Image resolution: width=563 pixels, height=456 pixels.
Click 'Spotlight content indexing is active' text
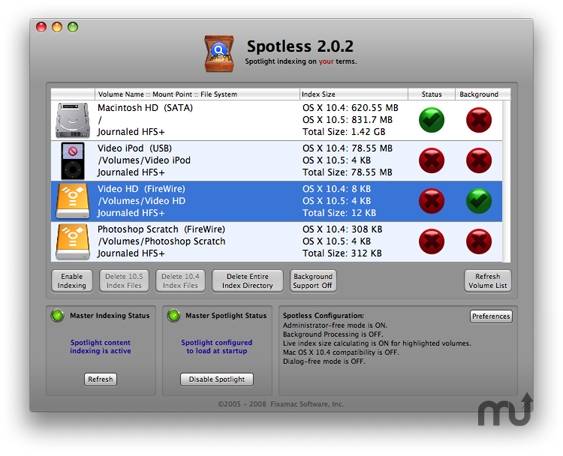101,346
